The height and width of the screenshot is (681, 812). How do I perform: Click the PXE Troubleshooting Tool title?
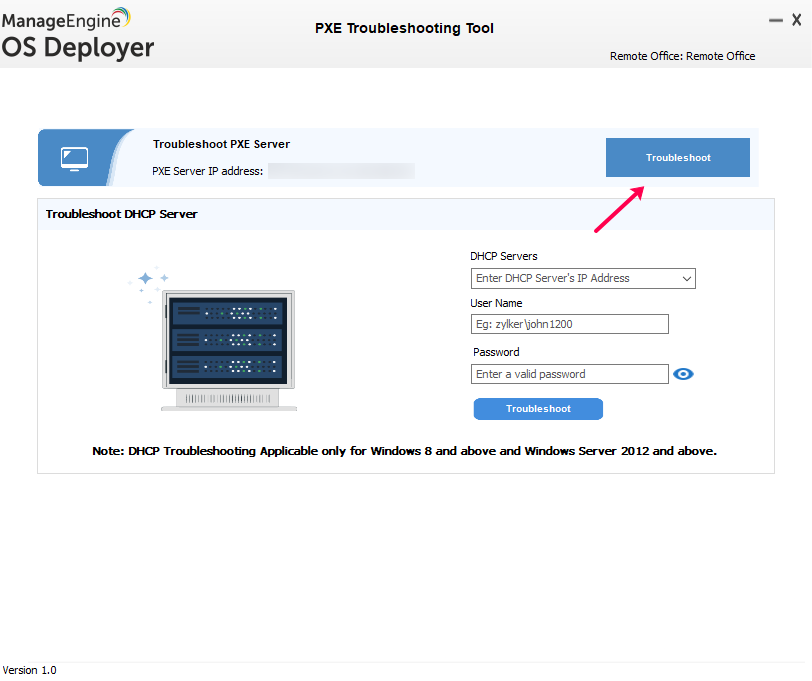point(404,28)
